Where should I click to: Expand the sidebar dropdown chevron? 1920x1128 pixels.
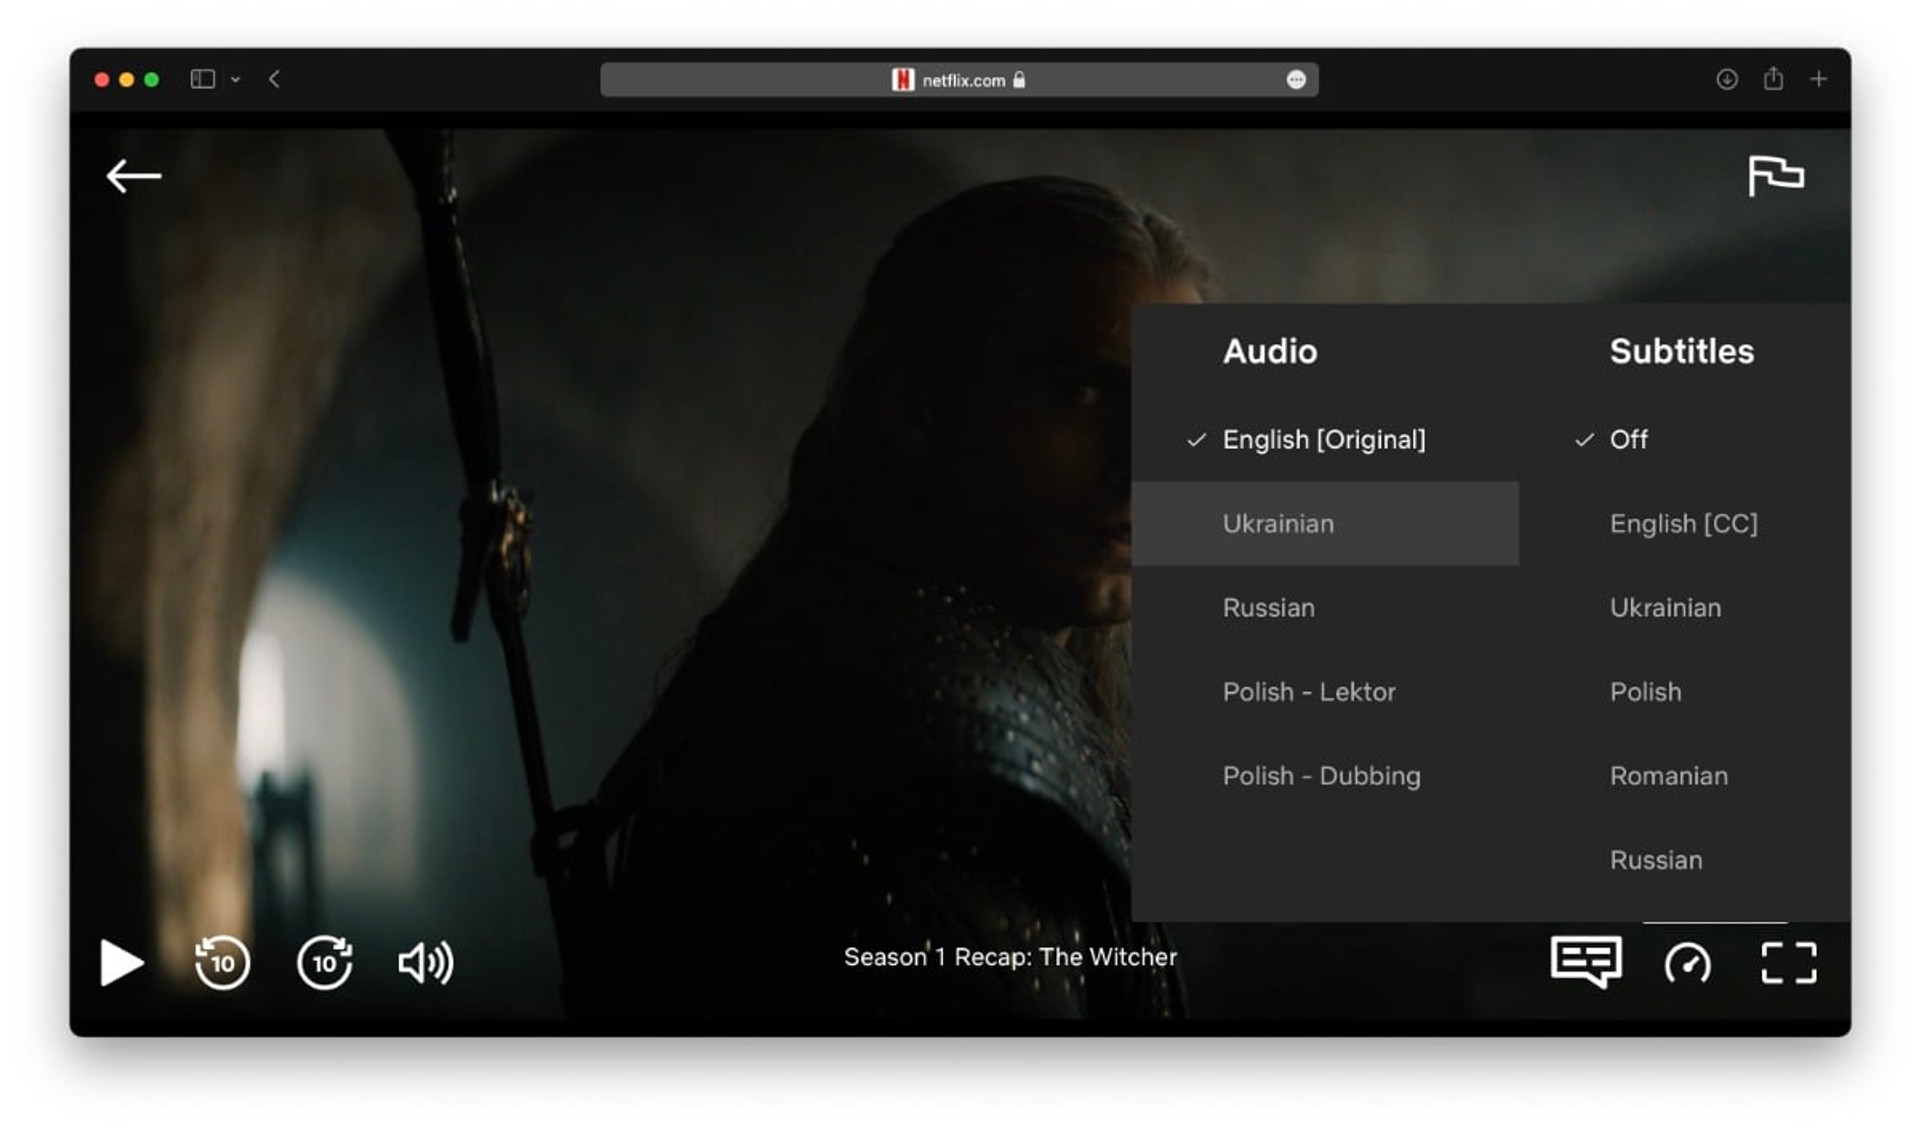(236, 79)
